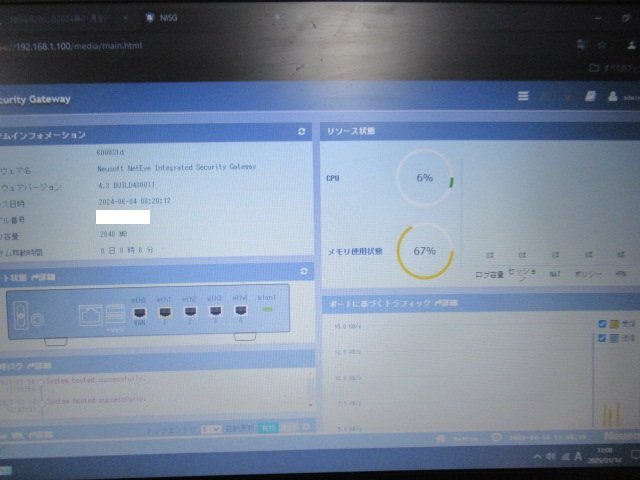Click the log panel scrollbar down arrow
The image size is (640, 480).
pyautogui.click(x=311, y=405)
